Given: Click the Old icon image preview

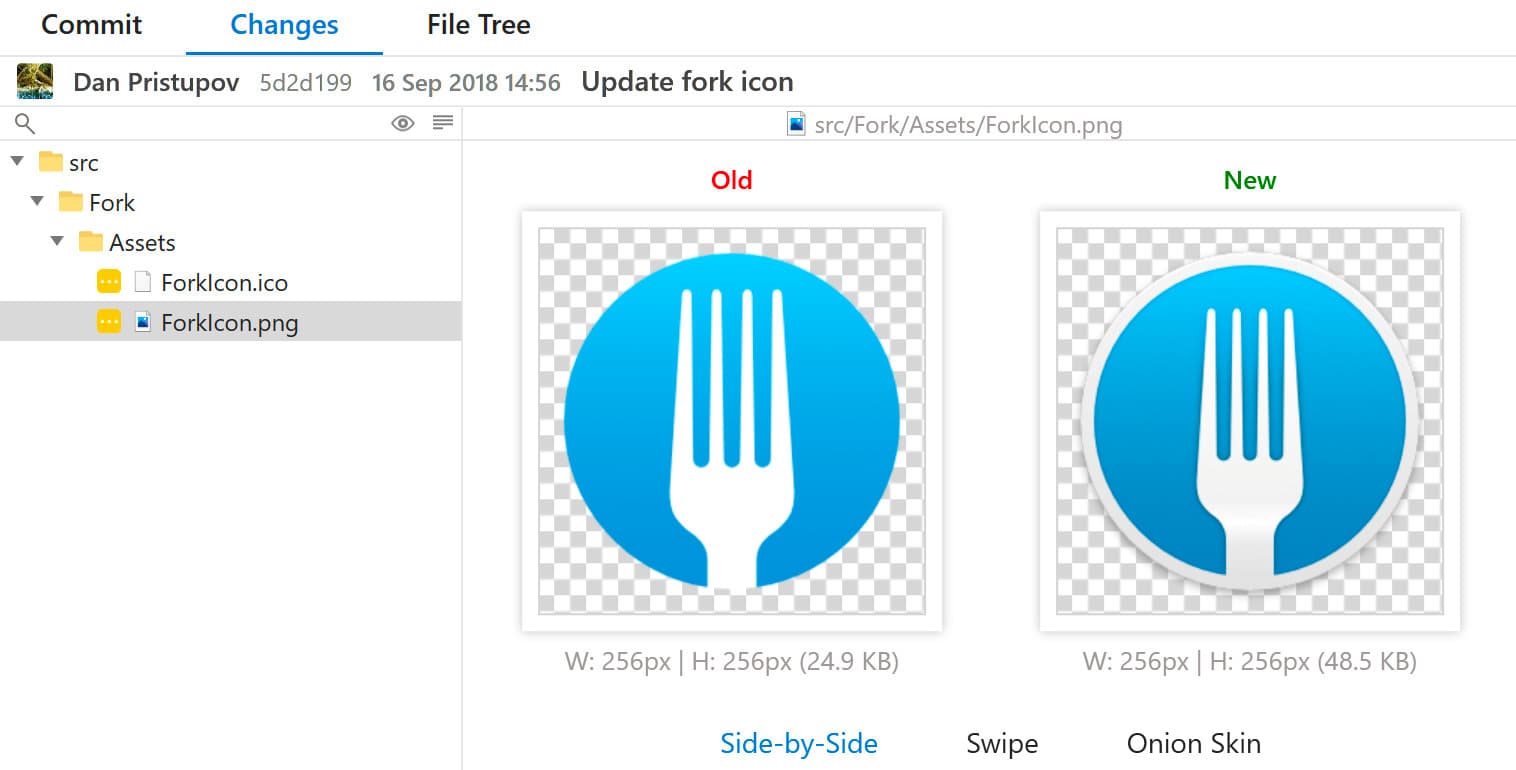Looking at the screenshot, I should [731, 419].
